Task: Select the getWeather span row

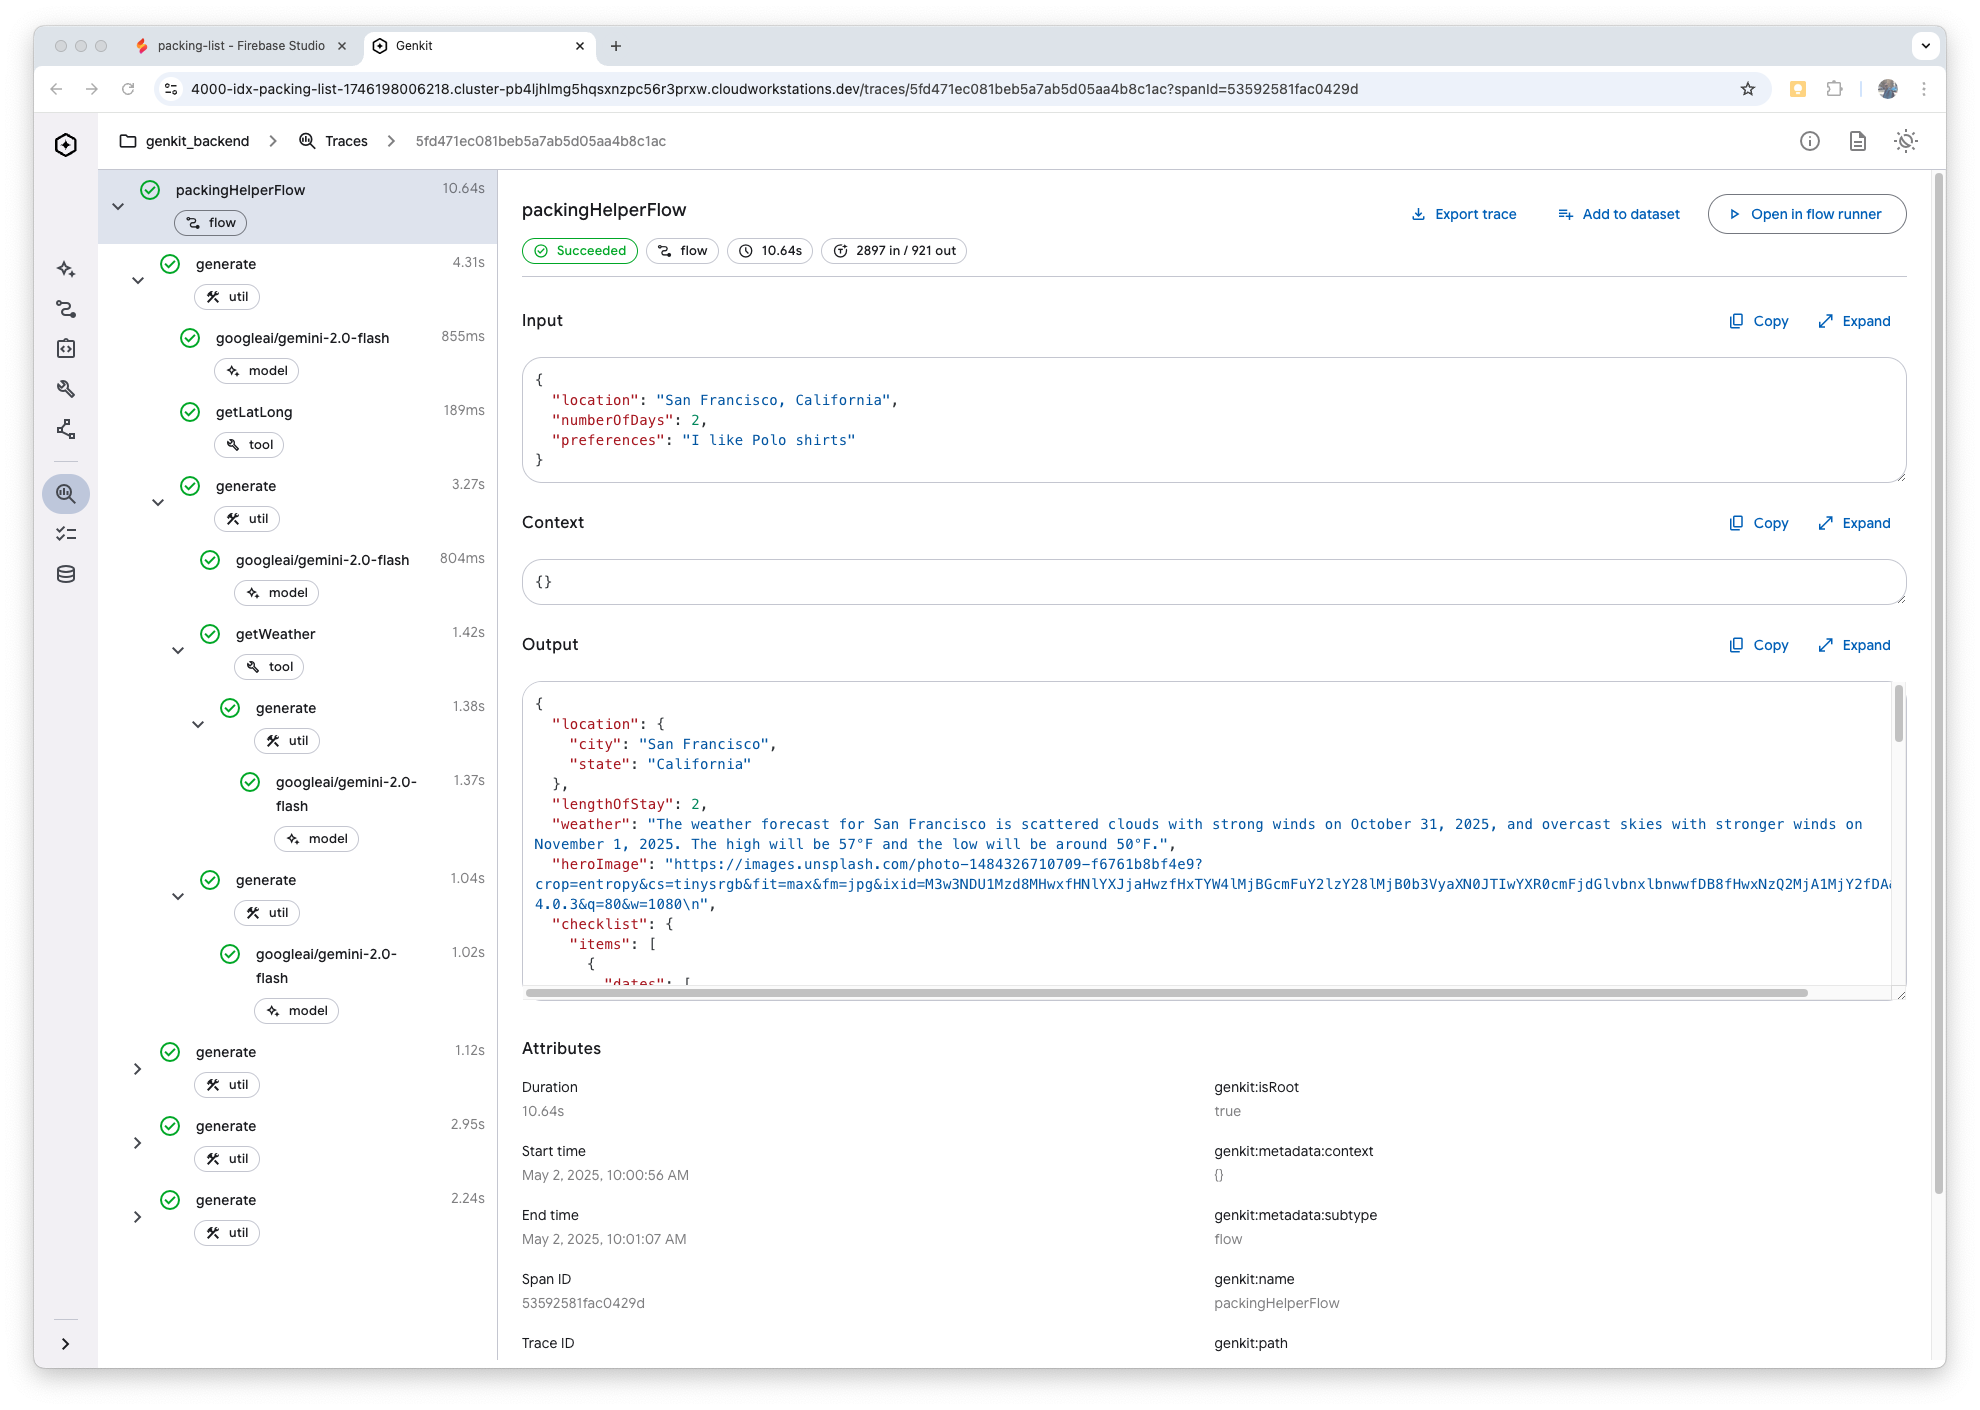Action: 297,650
